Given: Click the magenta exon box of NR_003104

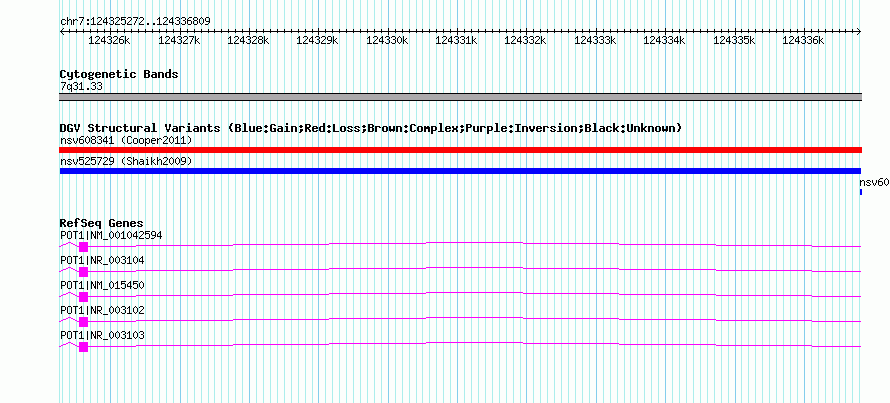Looking at the screenshot, I should 83,272.
